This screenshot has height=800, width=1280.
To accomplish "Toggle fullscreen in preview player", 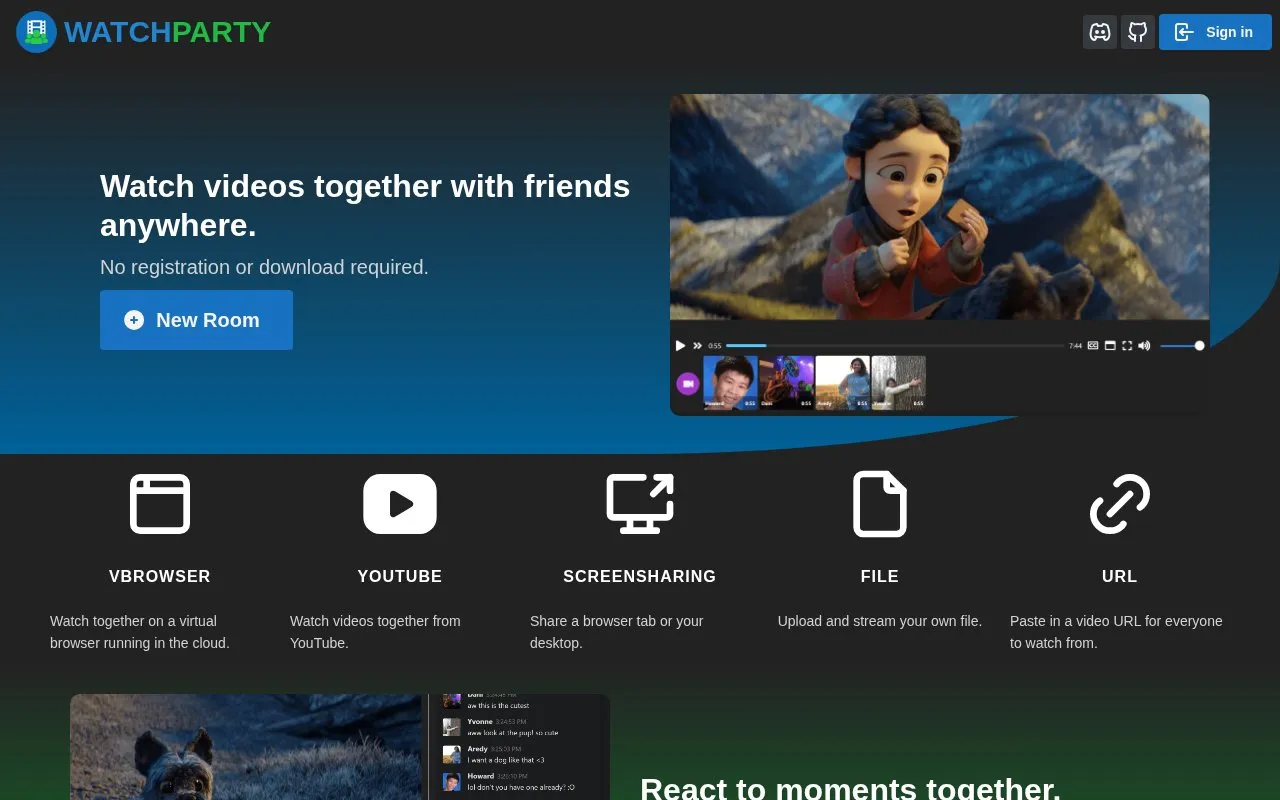I will click(x=1127, y=346).
